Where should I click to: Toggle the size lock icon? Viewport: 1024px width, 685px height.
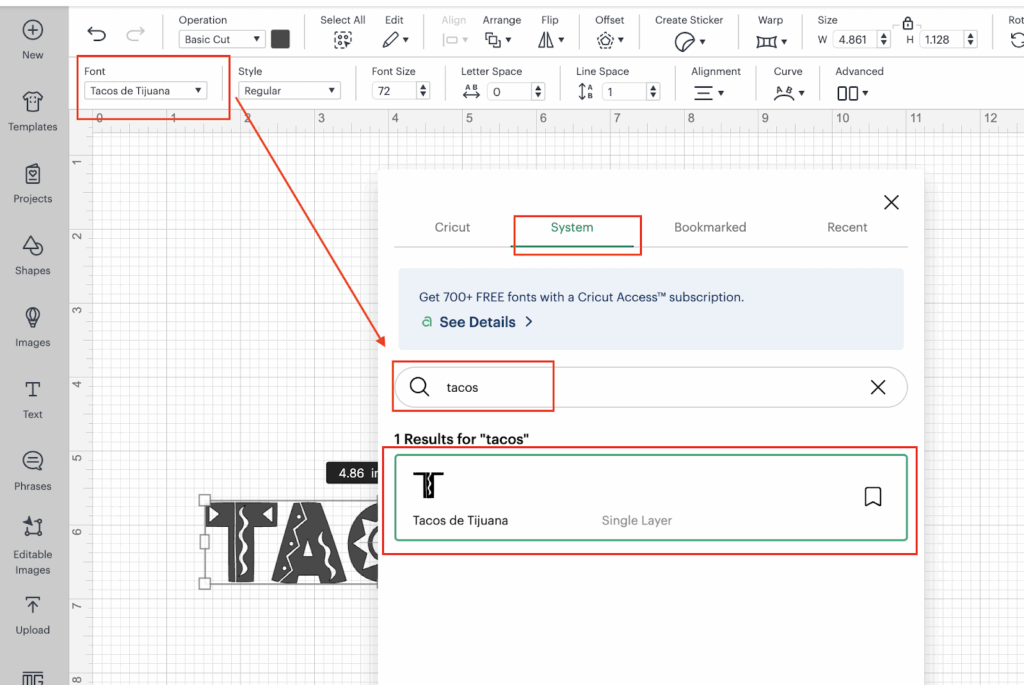(x=907, y=23)
